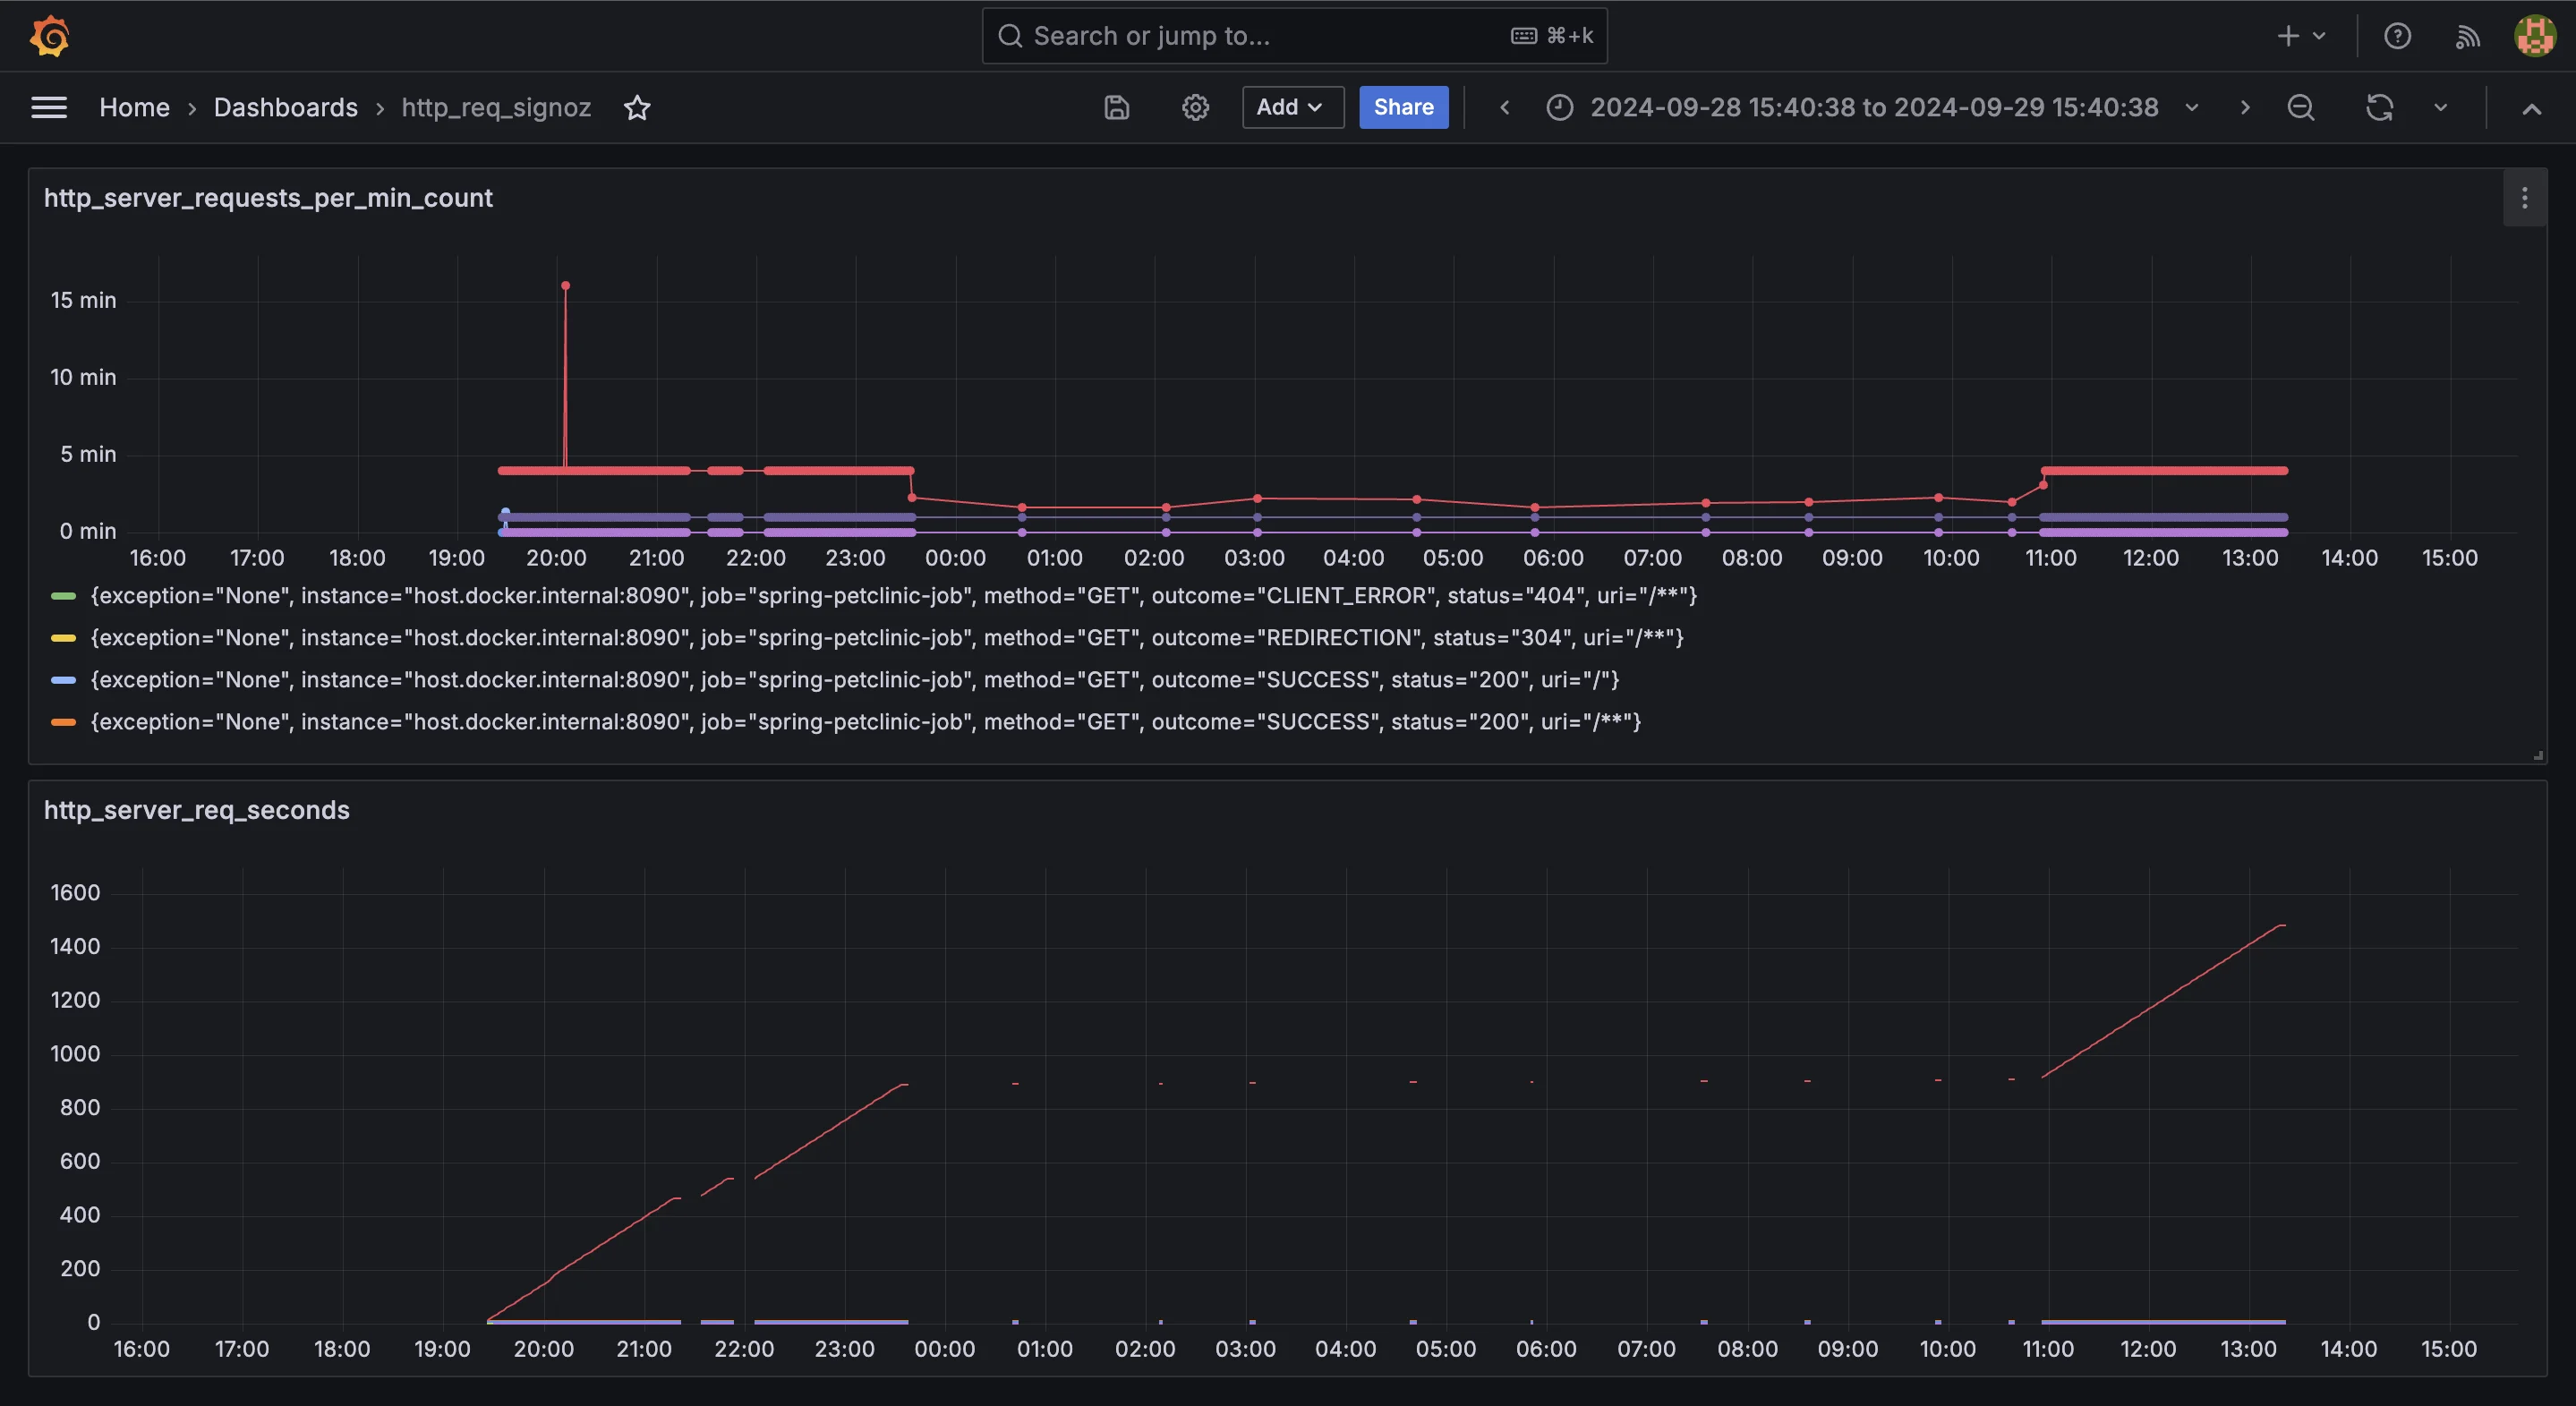Click the keyboard shortcut ⌘+k hint
The width and height of the screenshot is (2576, 1406).
1552,36
